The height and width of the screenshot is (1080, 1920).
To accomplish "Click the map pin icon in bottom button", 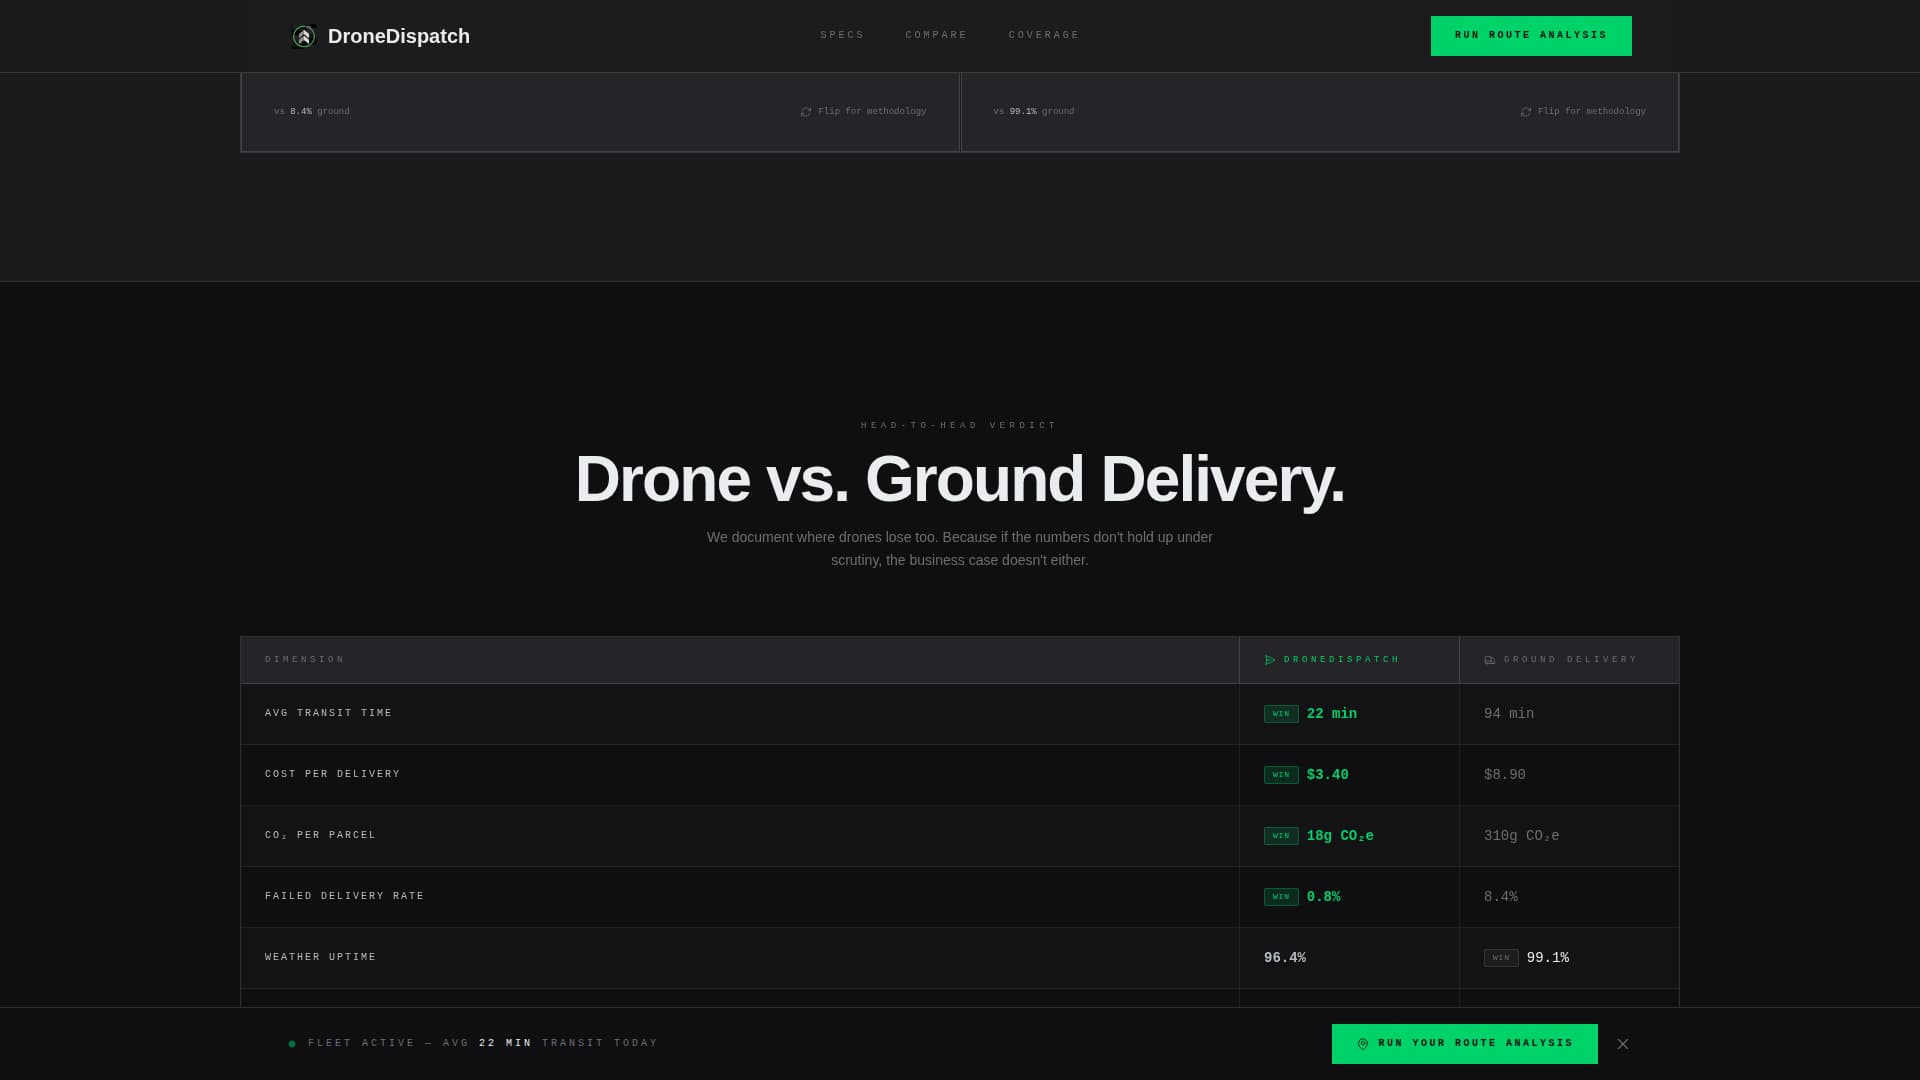I will pos(1363,1044).
